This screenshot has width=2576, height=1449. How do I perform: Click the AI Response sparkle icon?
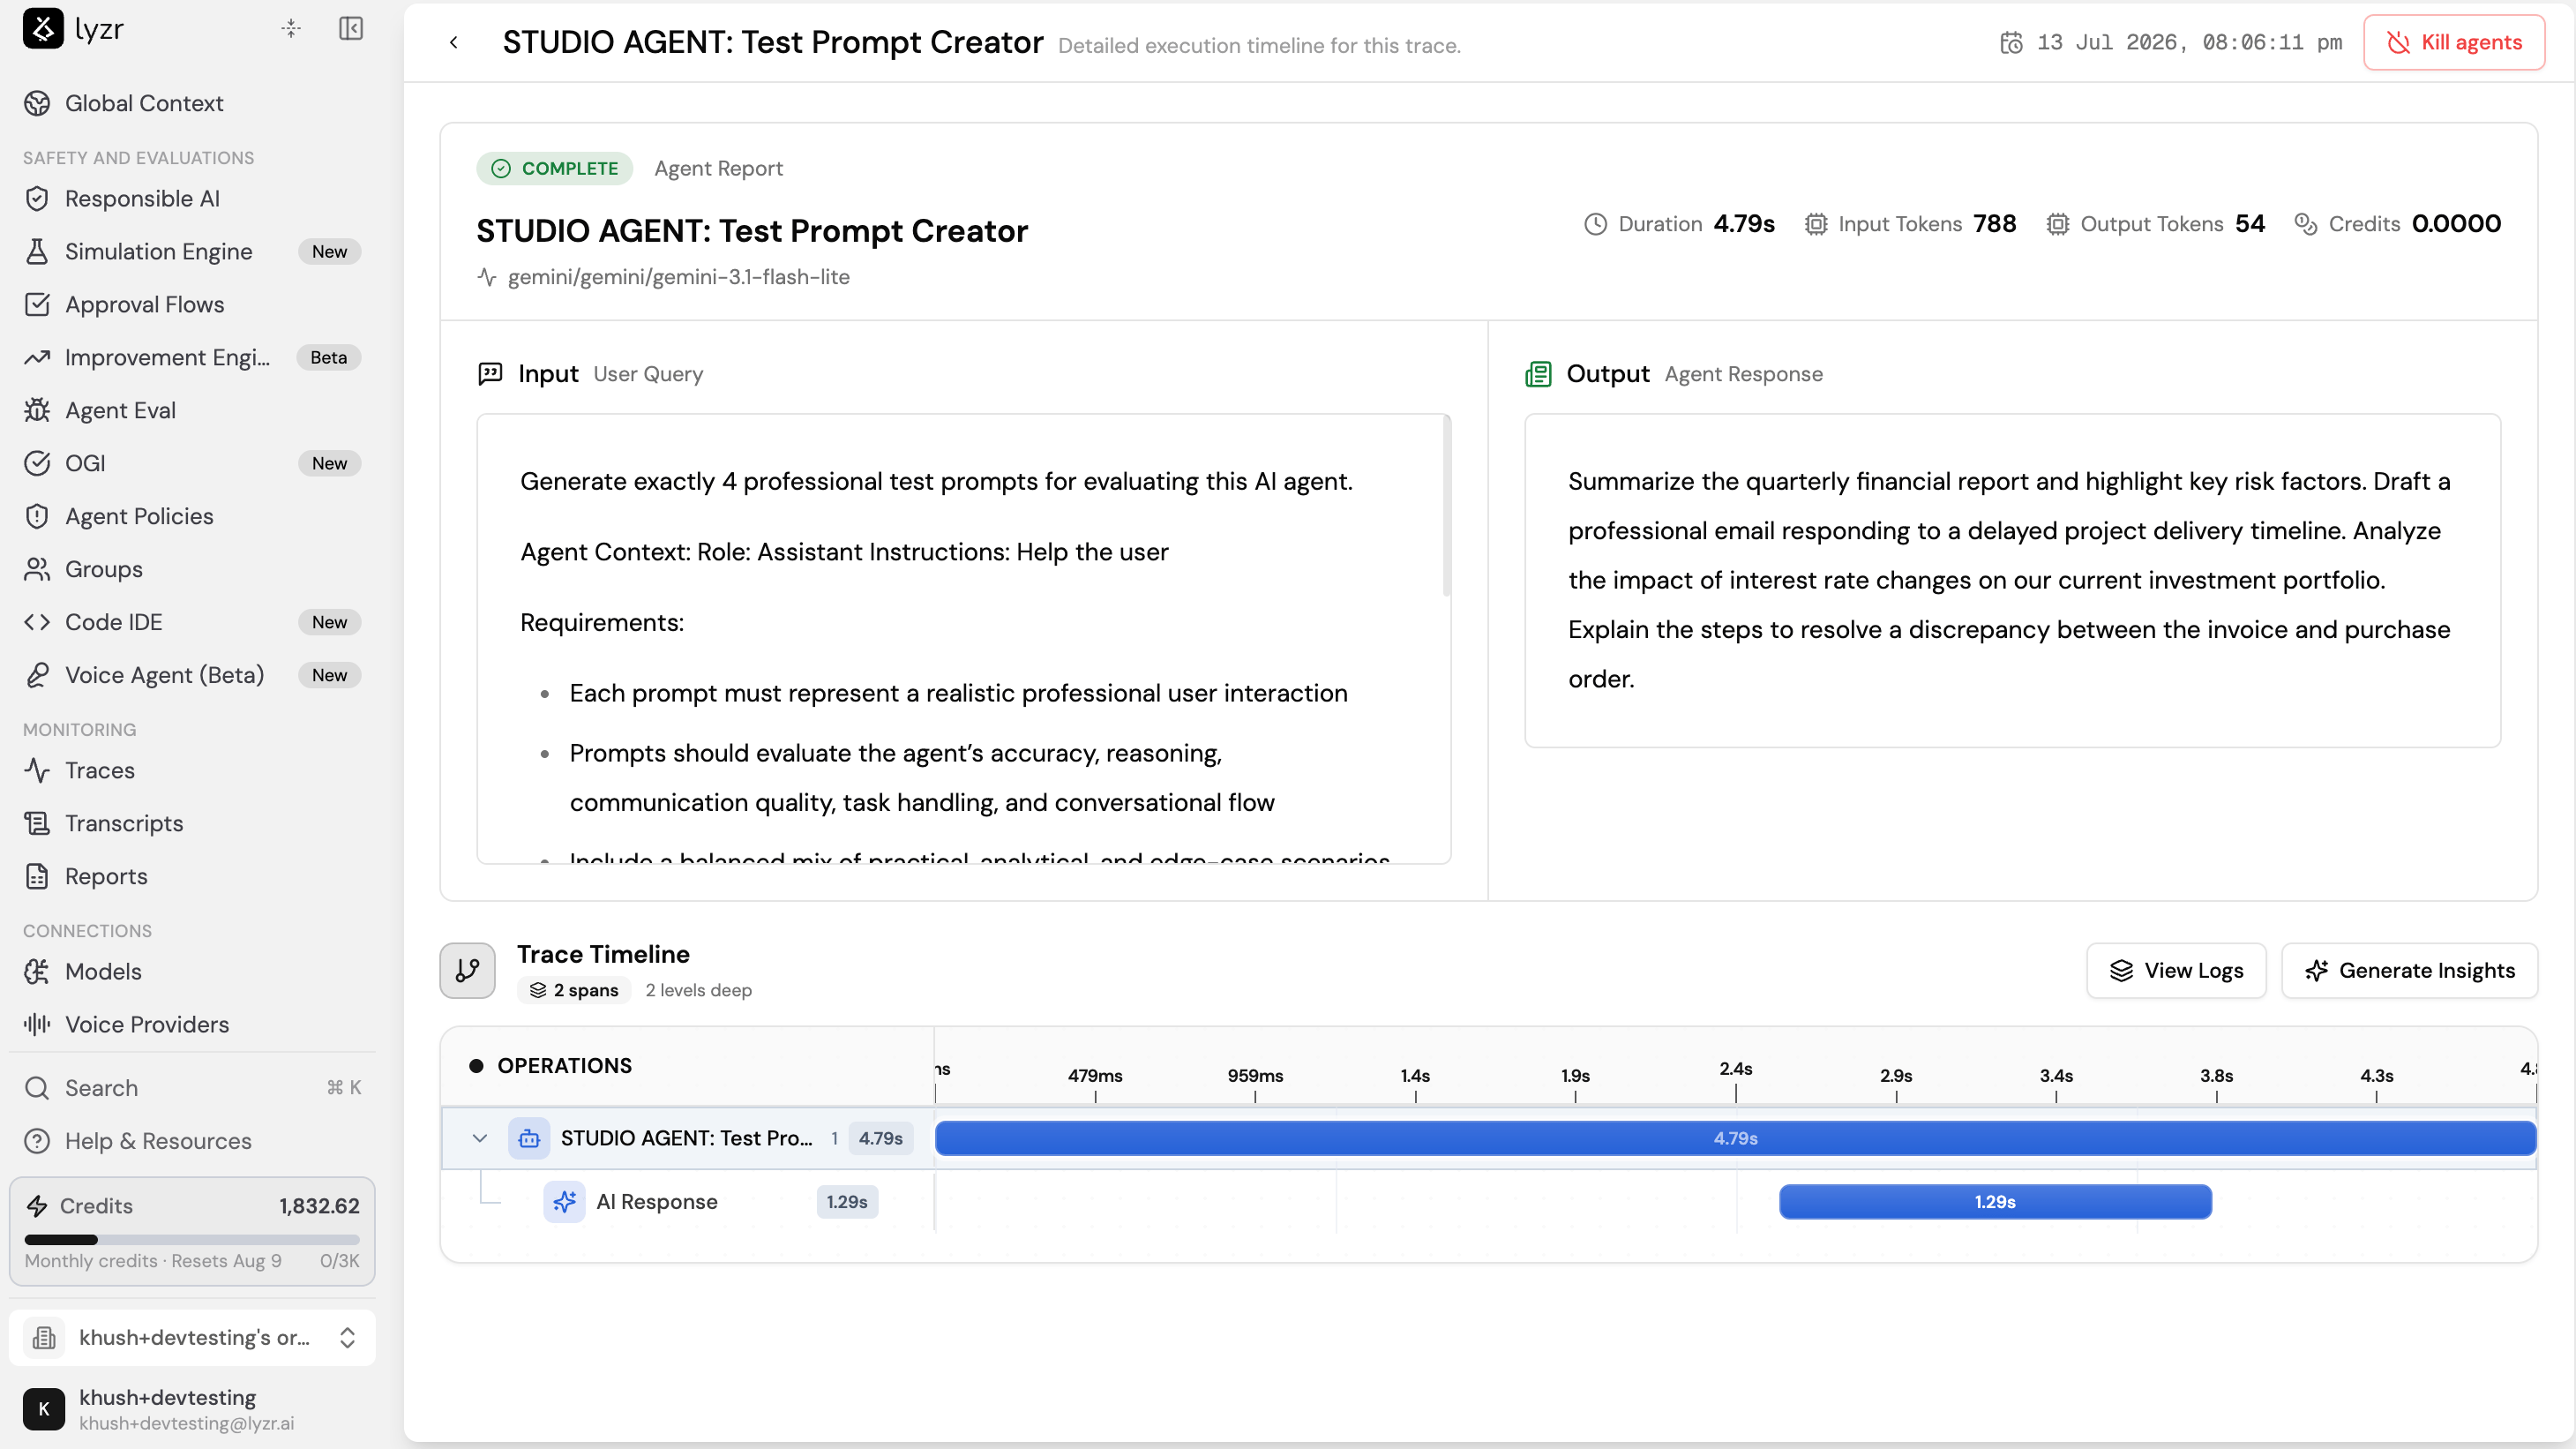pos(564,1201)
